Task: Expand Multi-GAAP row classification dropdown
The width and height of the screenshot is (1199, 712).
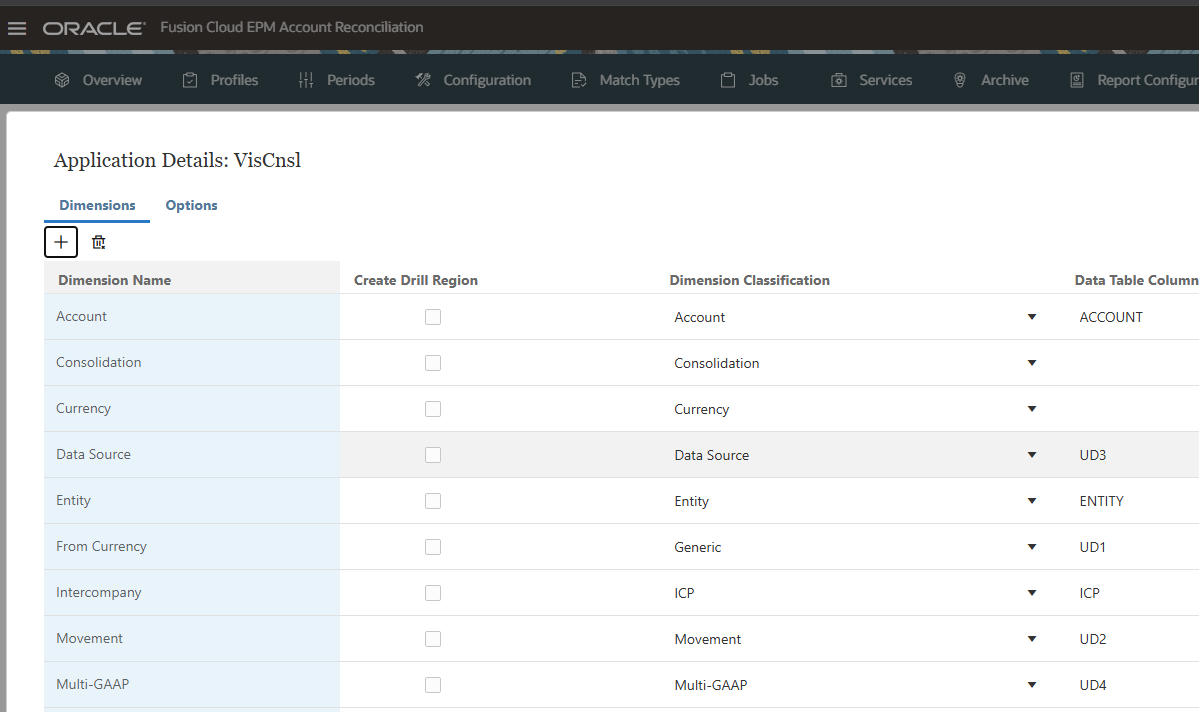Action: coord(1032,684)
